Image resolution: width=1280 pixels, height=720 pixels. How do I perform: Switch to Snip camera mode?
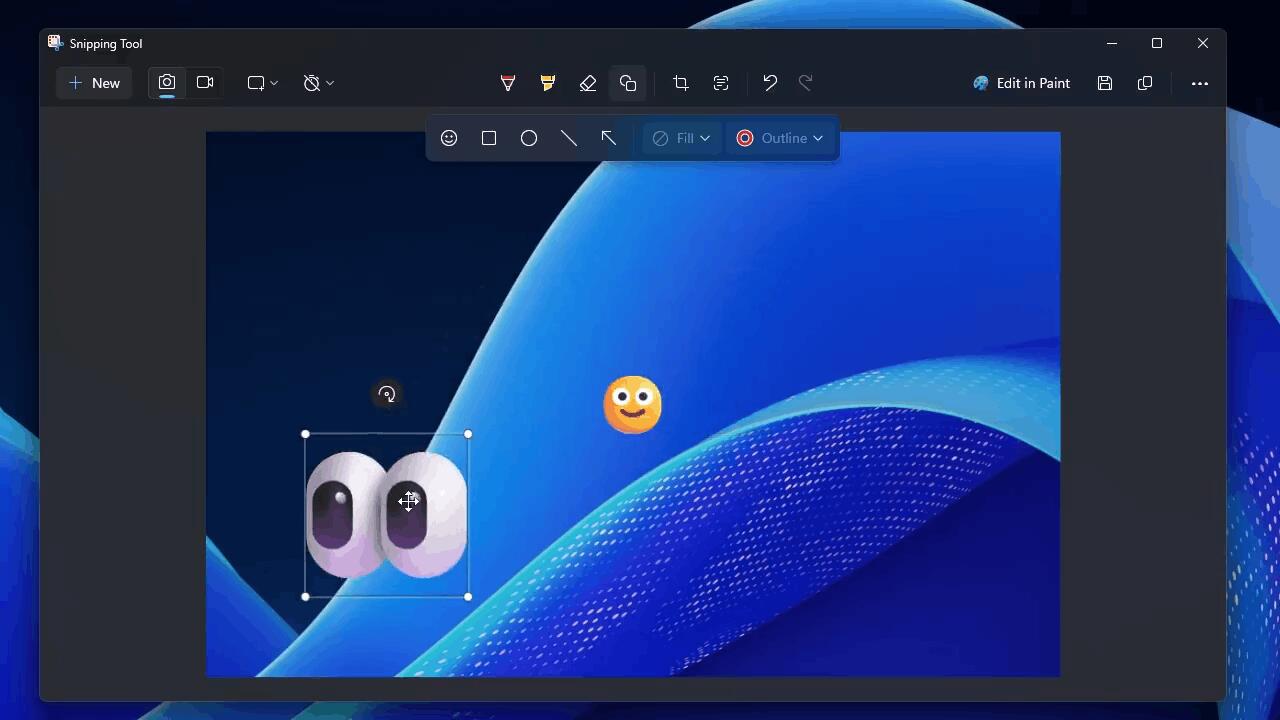pos(167,83)
